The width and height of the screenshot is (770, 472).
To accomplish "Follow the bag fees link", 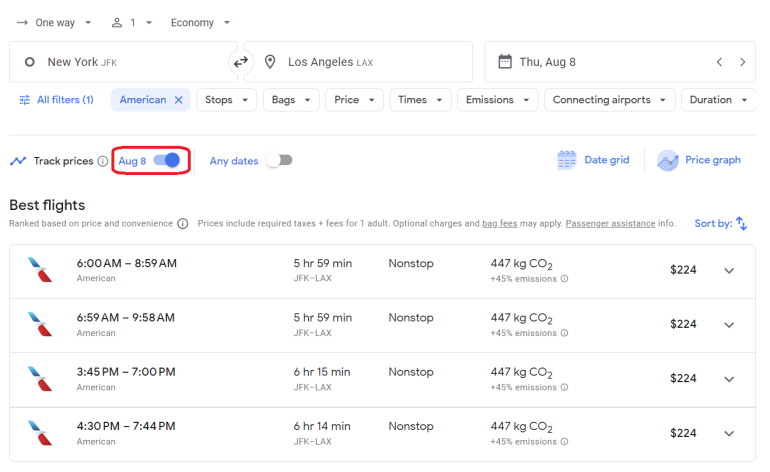I will coord(500,224).
